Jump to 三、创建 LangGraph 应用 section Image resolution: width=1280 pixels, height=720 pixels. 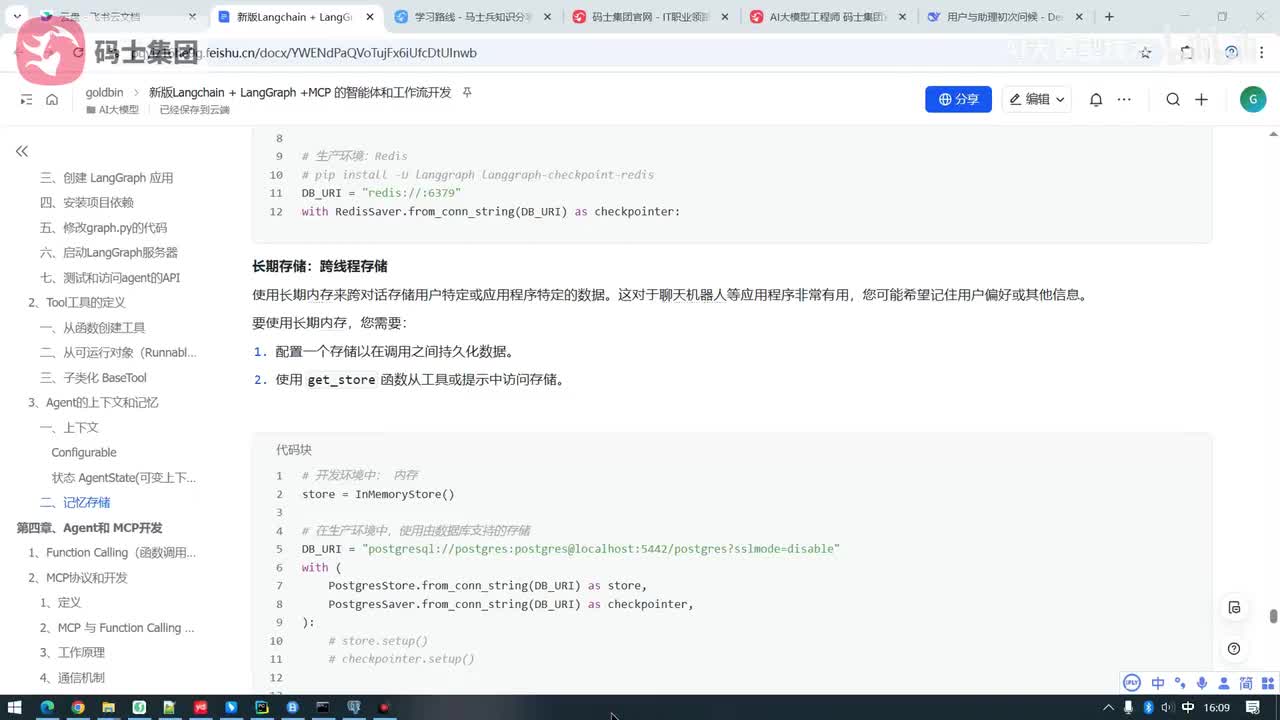click(107, 178)
